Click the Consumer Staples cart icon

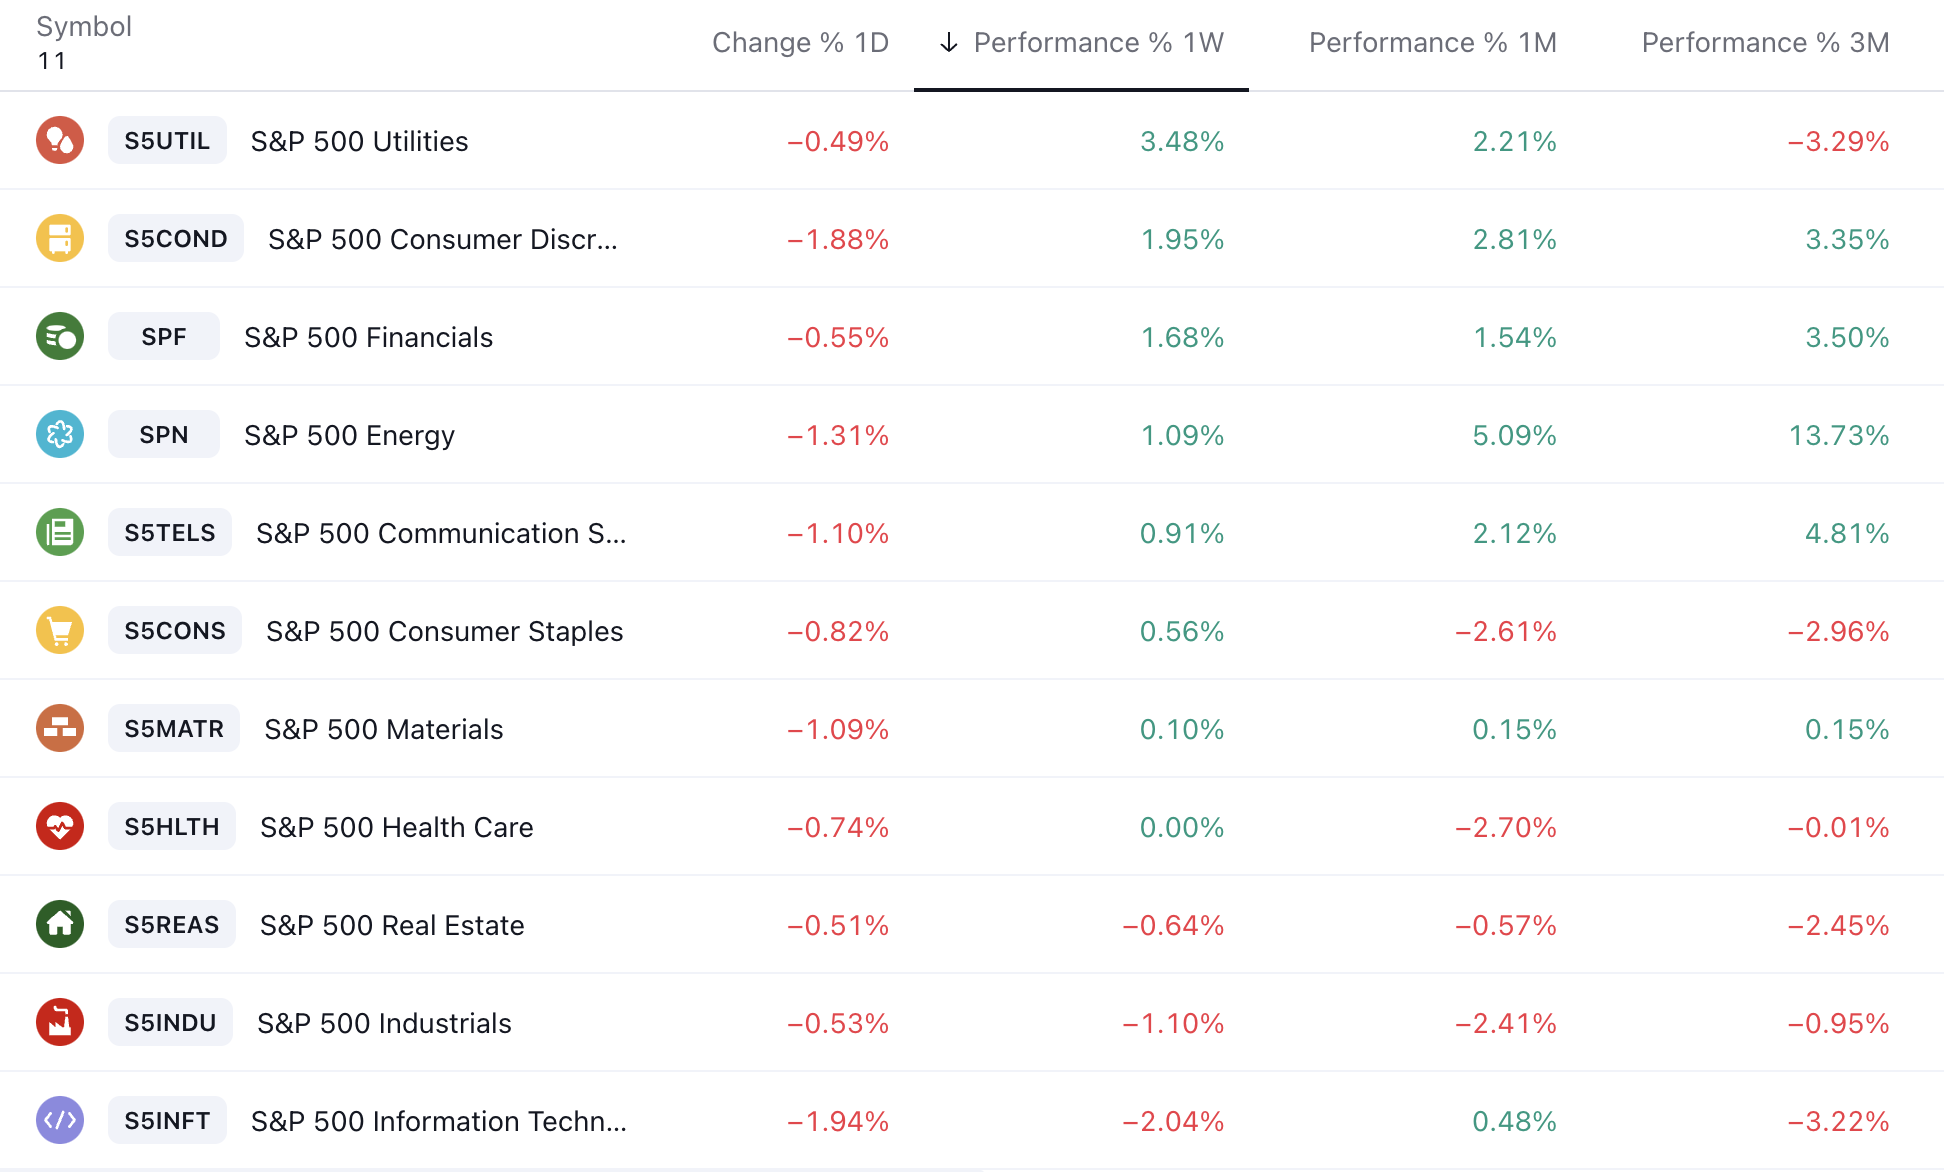coord(60,631)
